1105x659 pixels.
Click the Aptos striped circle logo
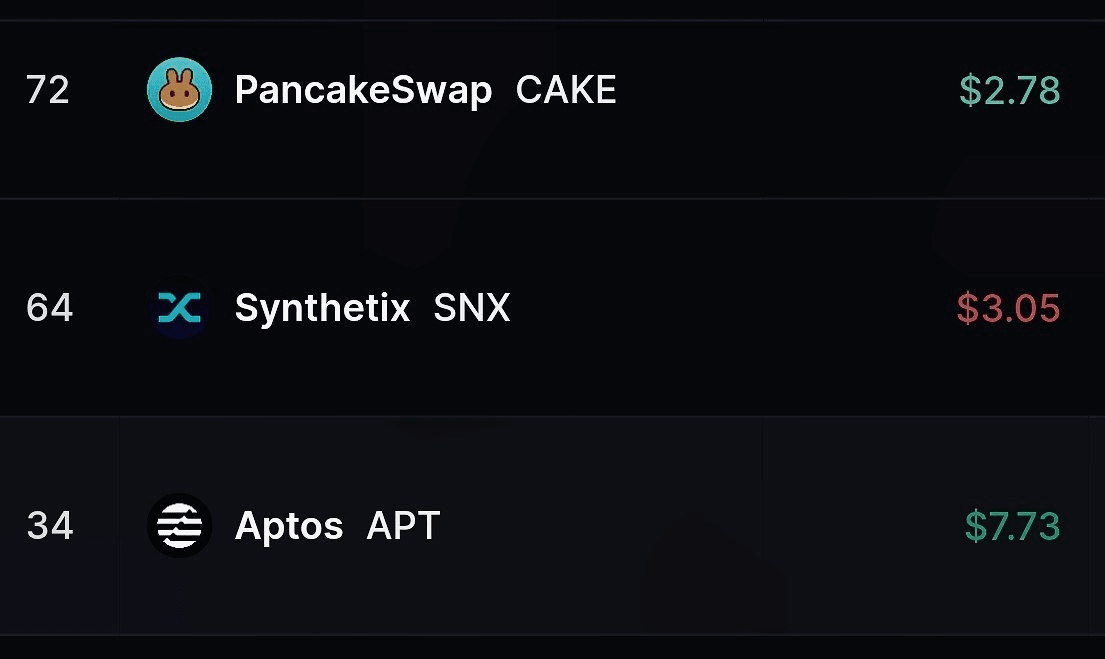(x=180, y=526)
